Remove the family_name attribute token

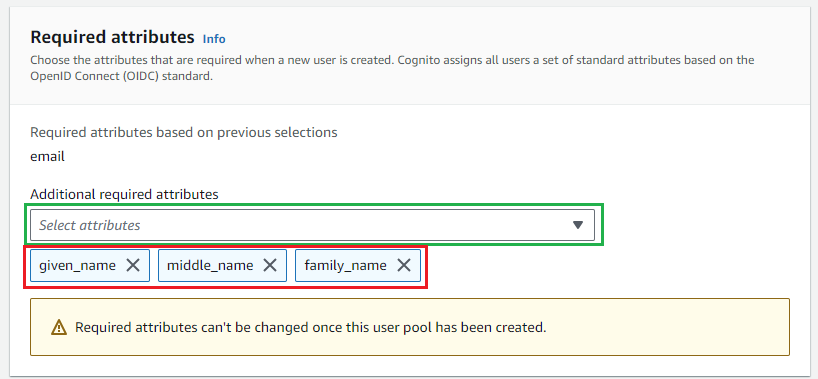click(404, 266)
